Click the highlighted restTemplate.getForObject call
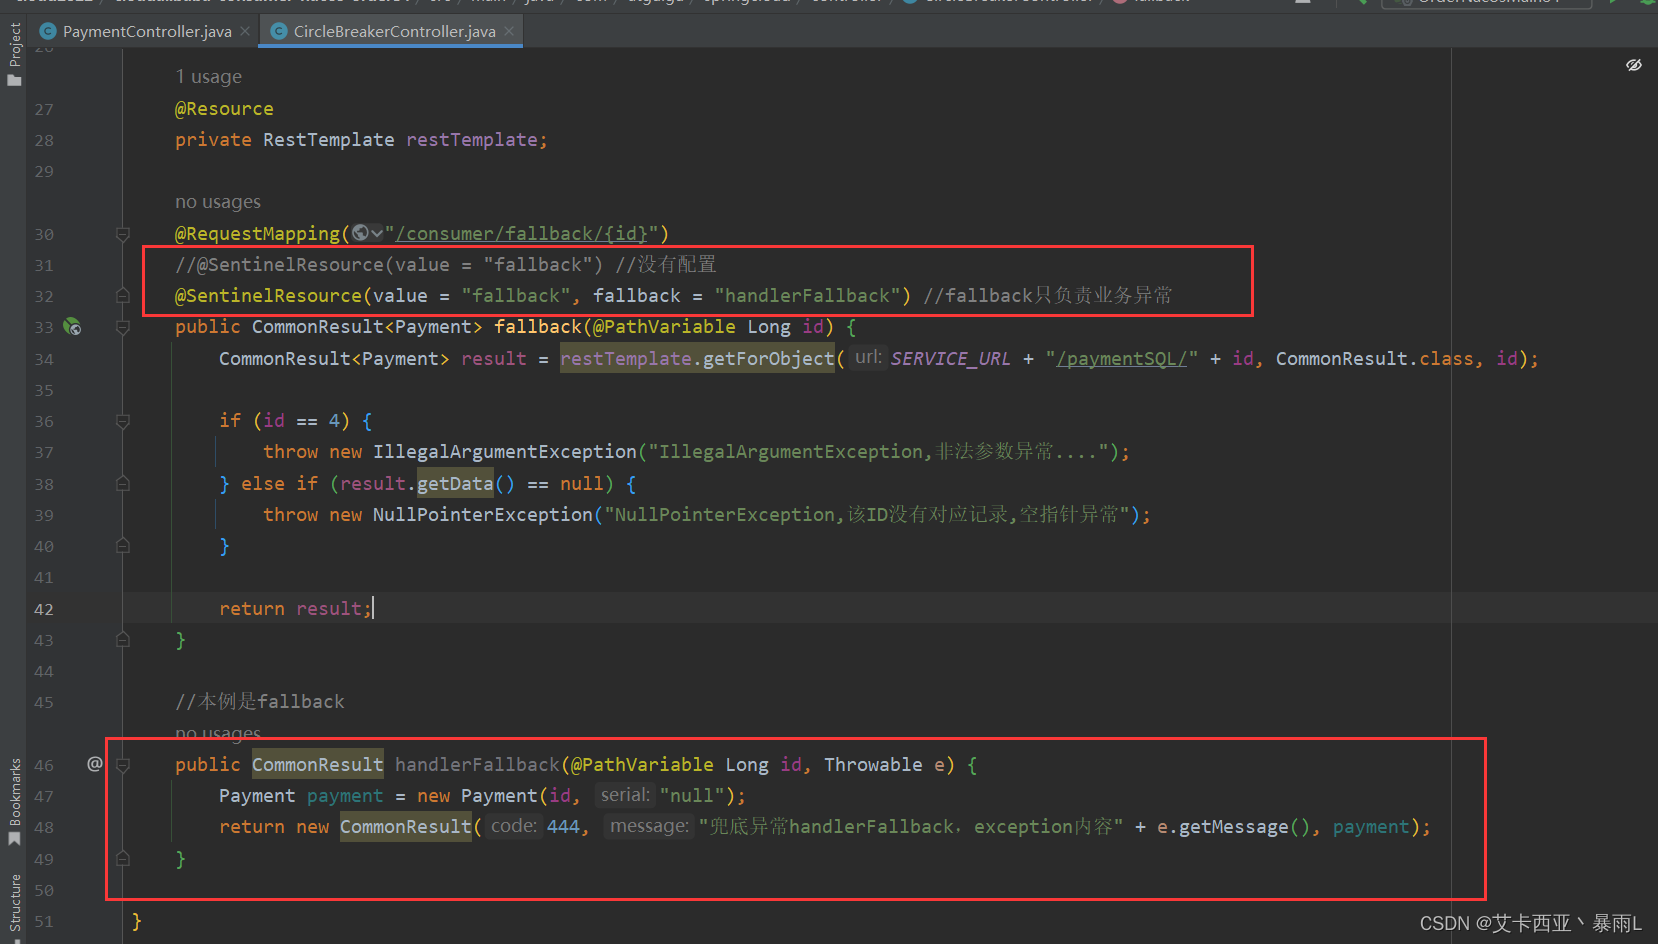1658x944 pixels. (x=697, y=359)
